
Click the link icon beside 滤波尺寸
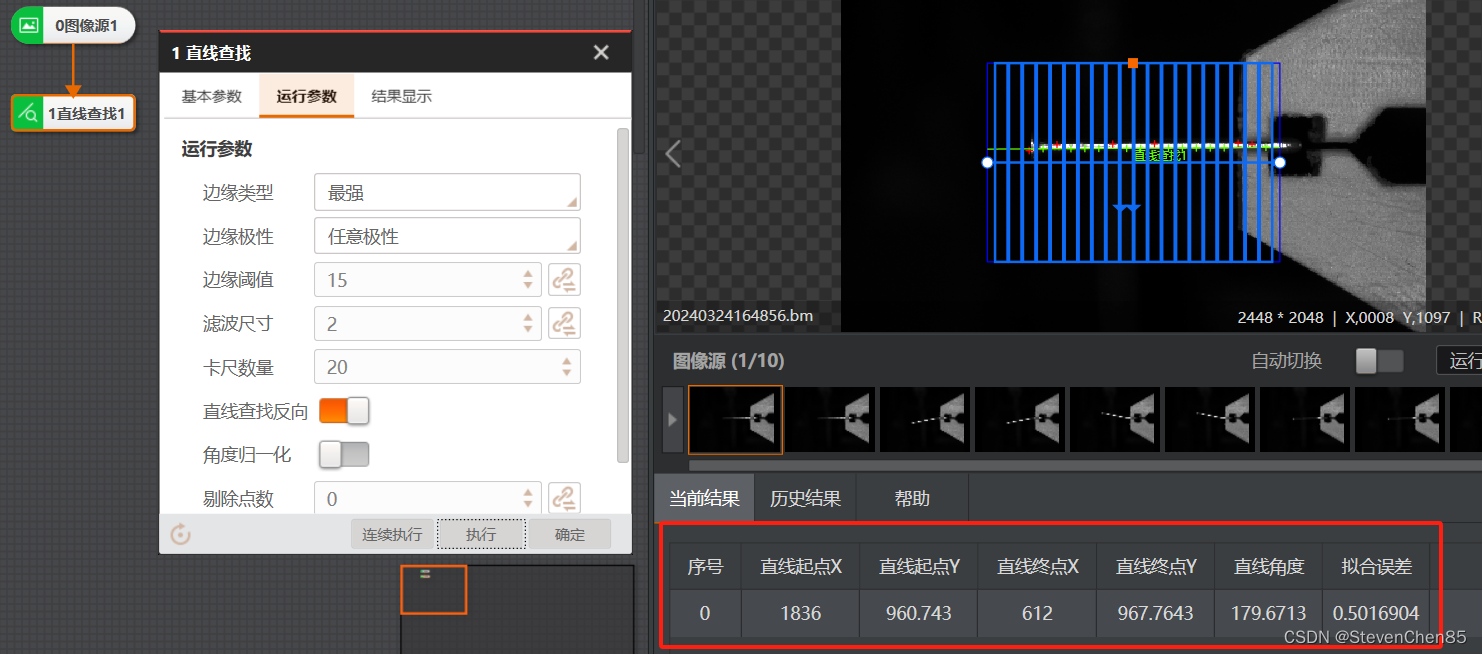coord(564,323)
